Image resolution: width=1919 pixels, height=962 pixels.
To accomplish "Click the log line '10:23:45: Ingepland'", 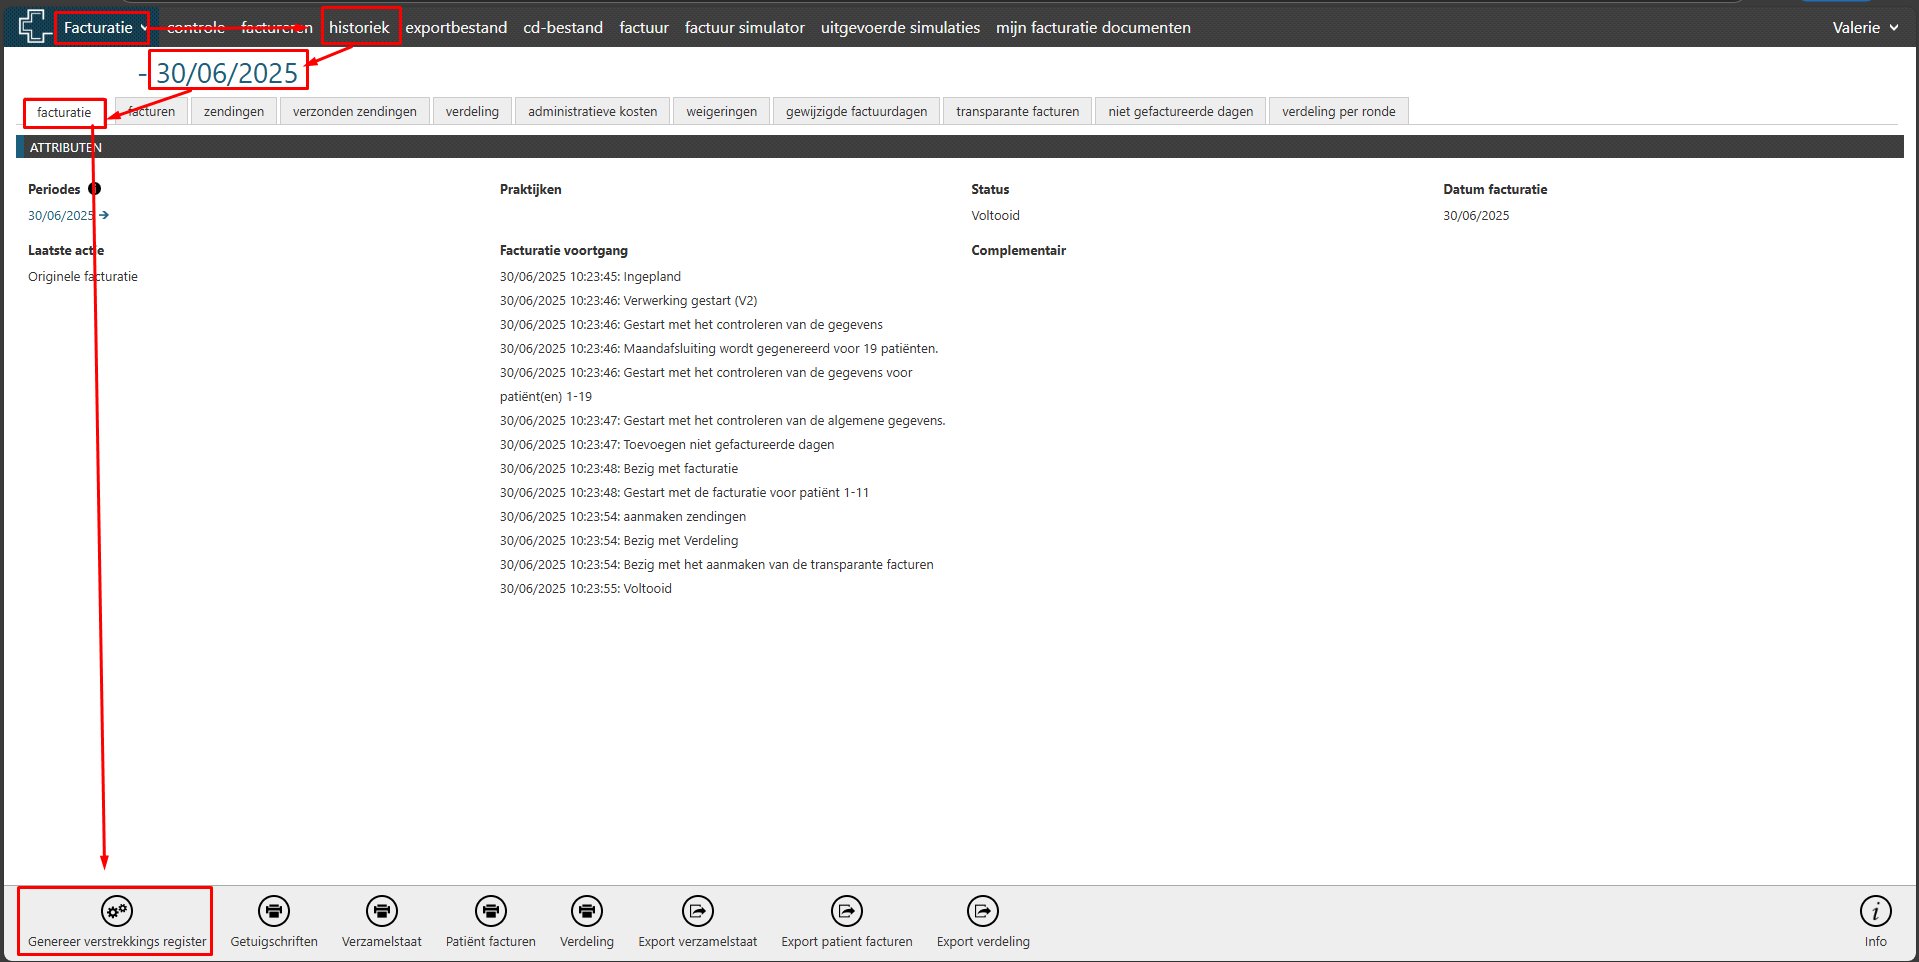I will click(590, 276).
